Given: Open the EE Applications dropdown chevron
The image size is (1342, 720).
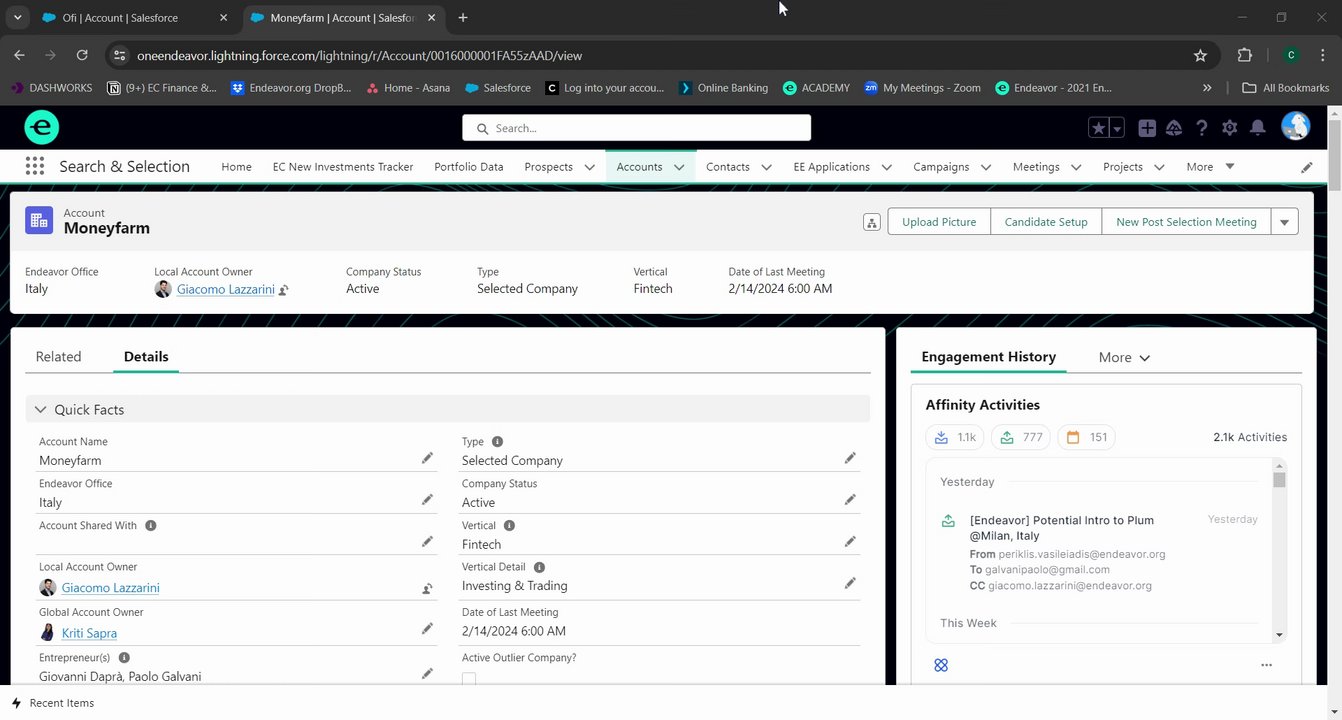Looking at the screenshot, I should tap(886, 167).
